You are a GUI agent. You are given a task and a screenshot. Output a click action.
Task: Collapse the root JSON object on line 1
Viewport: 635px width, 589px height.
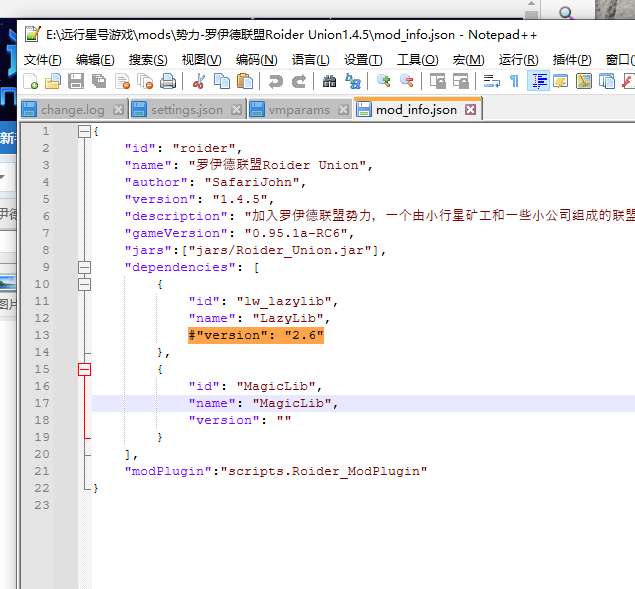(x=84, y=132)
